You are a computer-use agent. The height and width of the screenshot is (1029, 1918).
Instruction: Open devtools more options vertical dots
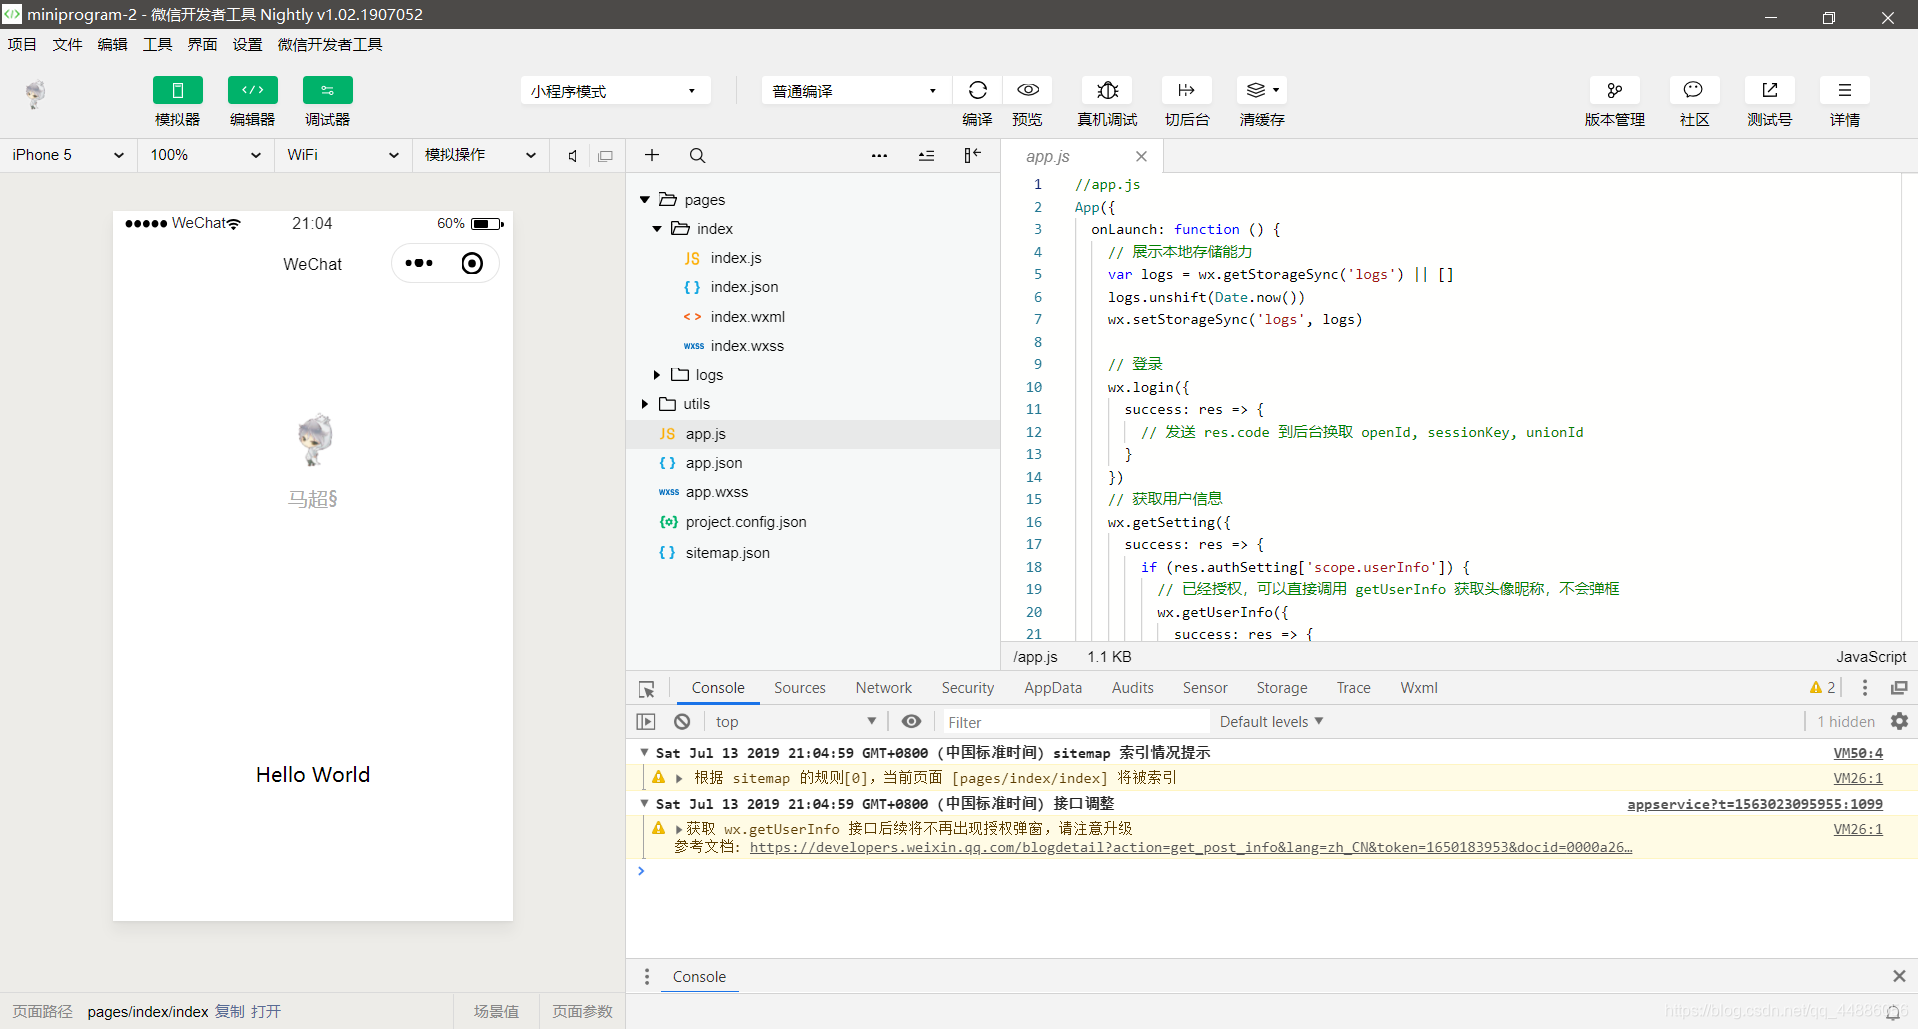point(1865,688)
